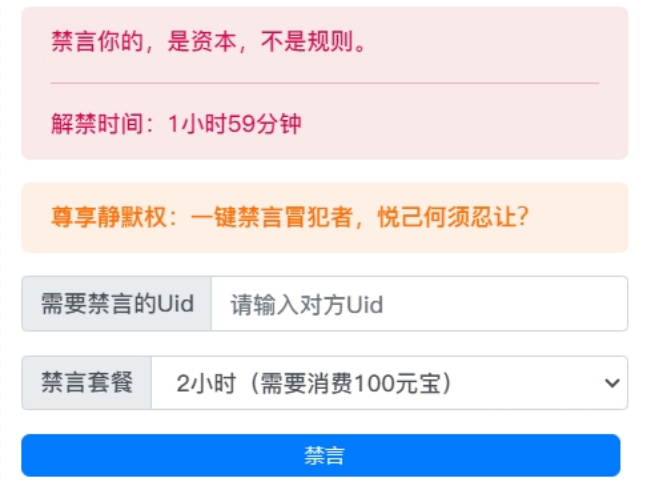Click the dropdown chevron arrow
The height and width of the screenshot is (481, 666).
(611, 383)
